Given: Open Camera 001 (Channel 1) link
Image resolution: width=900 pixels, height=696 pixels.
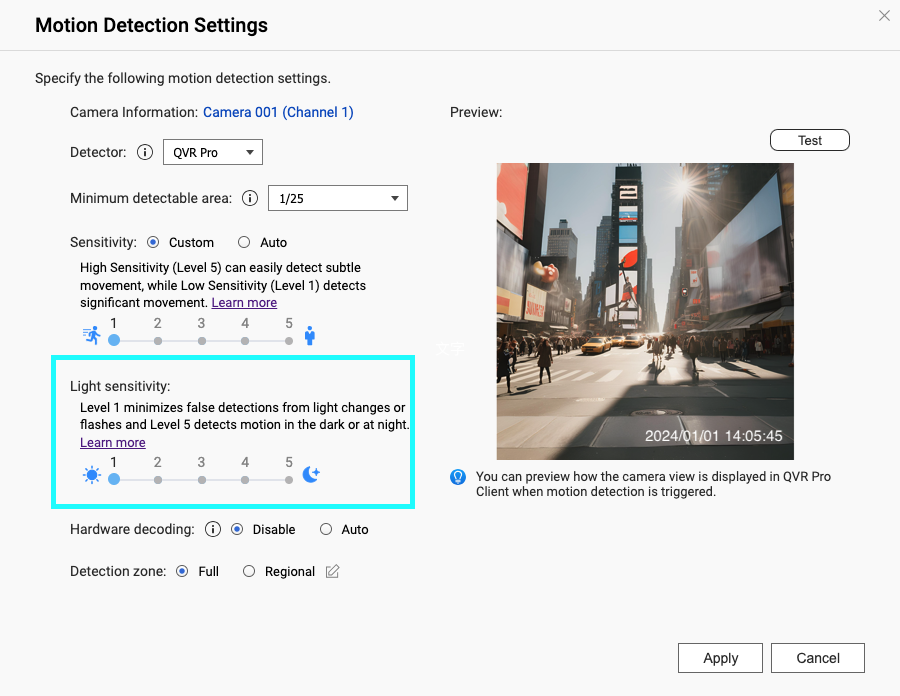Looking at the screenshot, I should (278, 112).
